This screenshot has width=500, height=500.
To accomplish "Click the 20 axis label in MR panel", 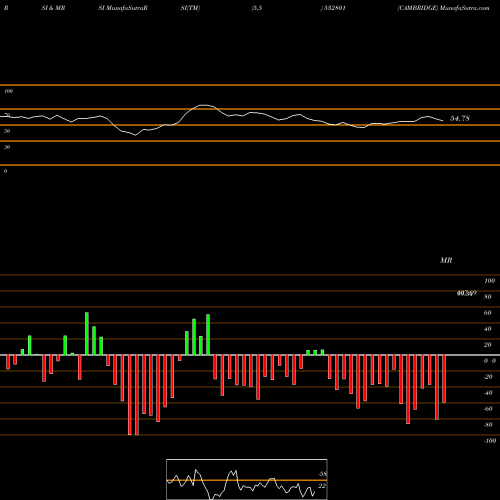I will point(487,345).
